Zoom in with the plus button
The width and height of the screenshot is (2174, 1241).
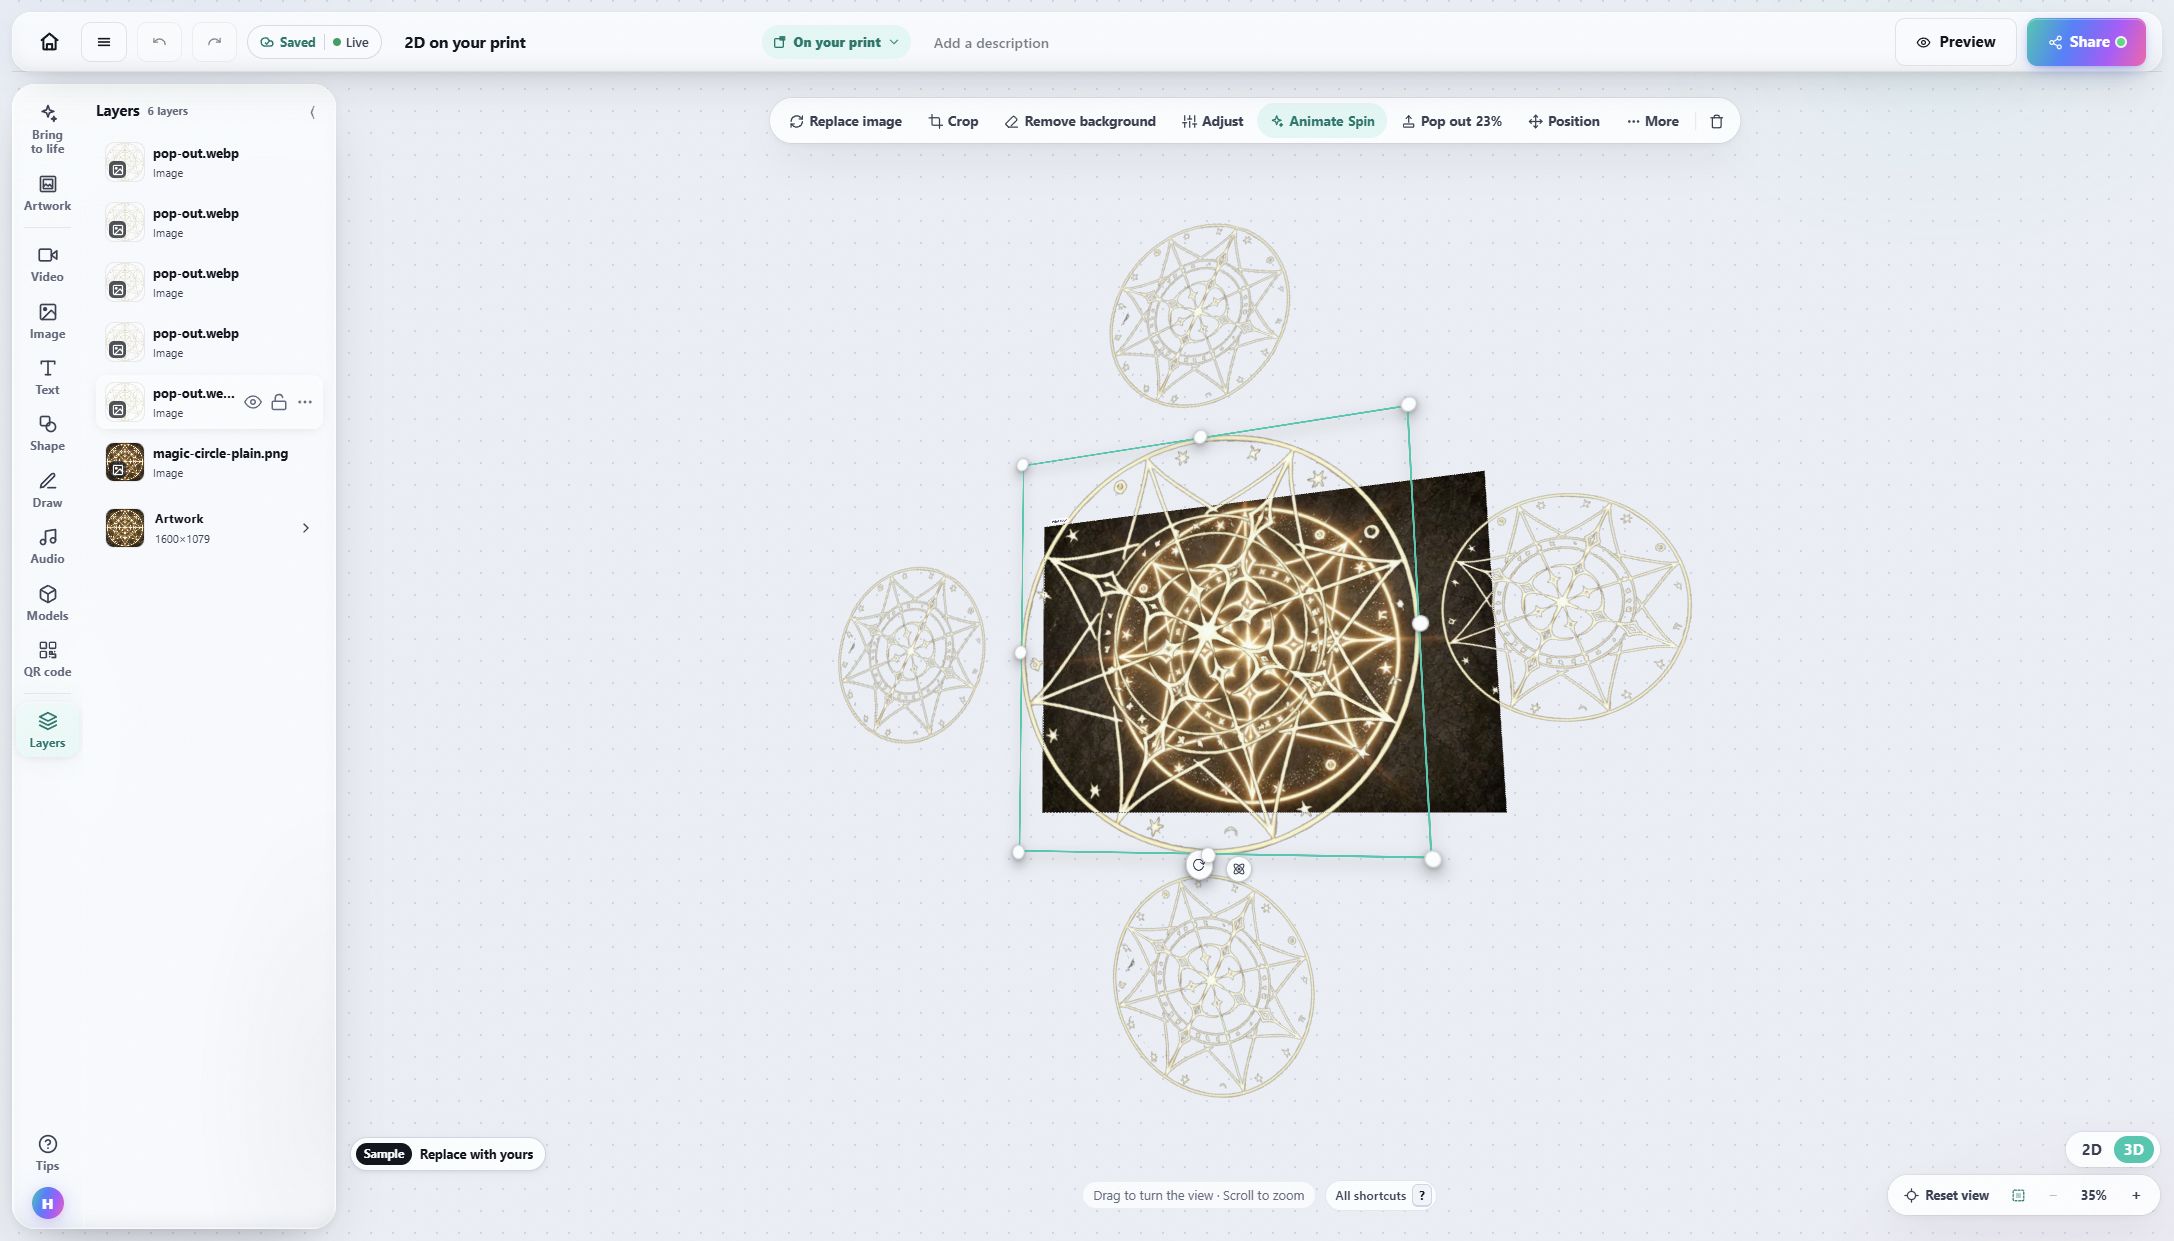(x=2136, y=1195)
